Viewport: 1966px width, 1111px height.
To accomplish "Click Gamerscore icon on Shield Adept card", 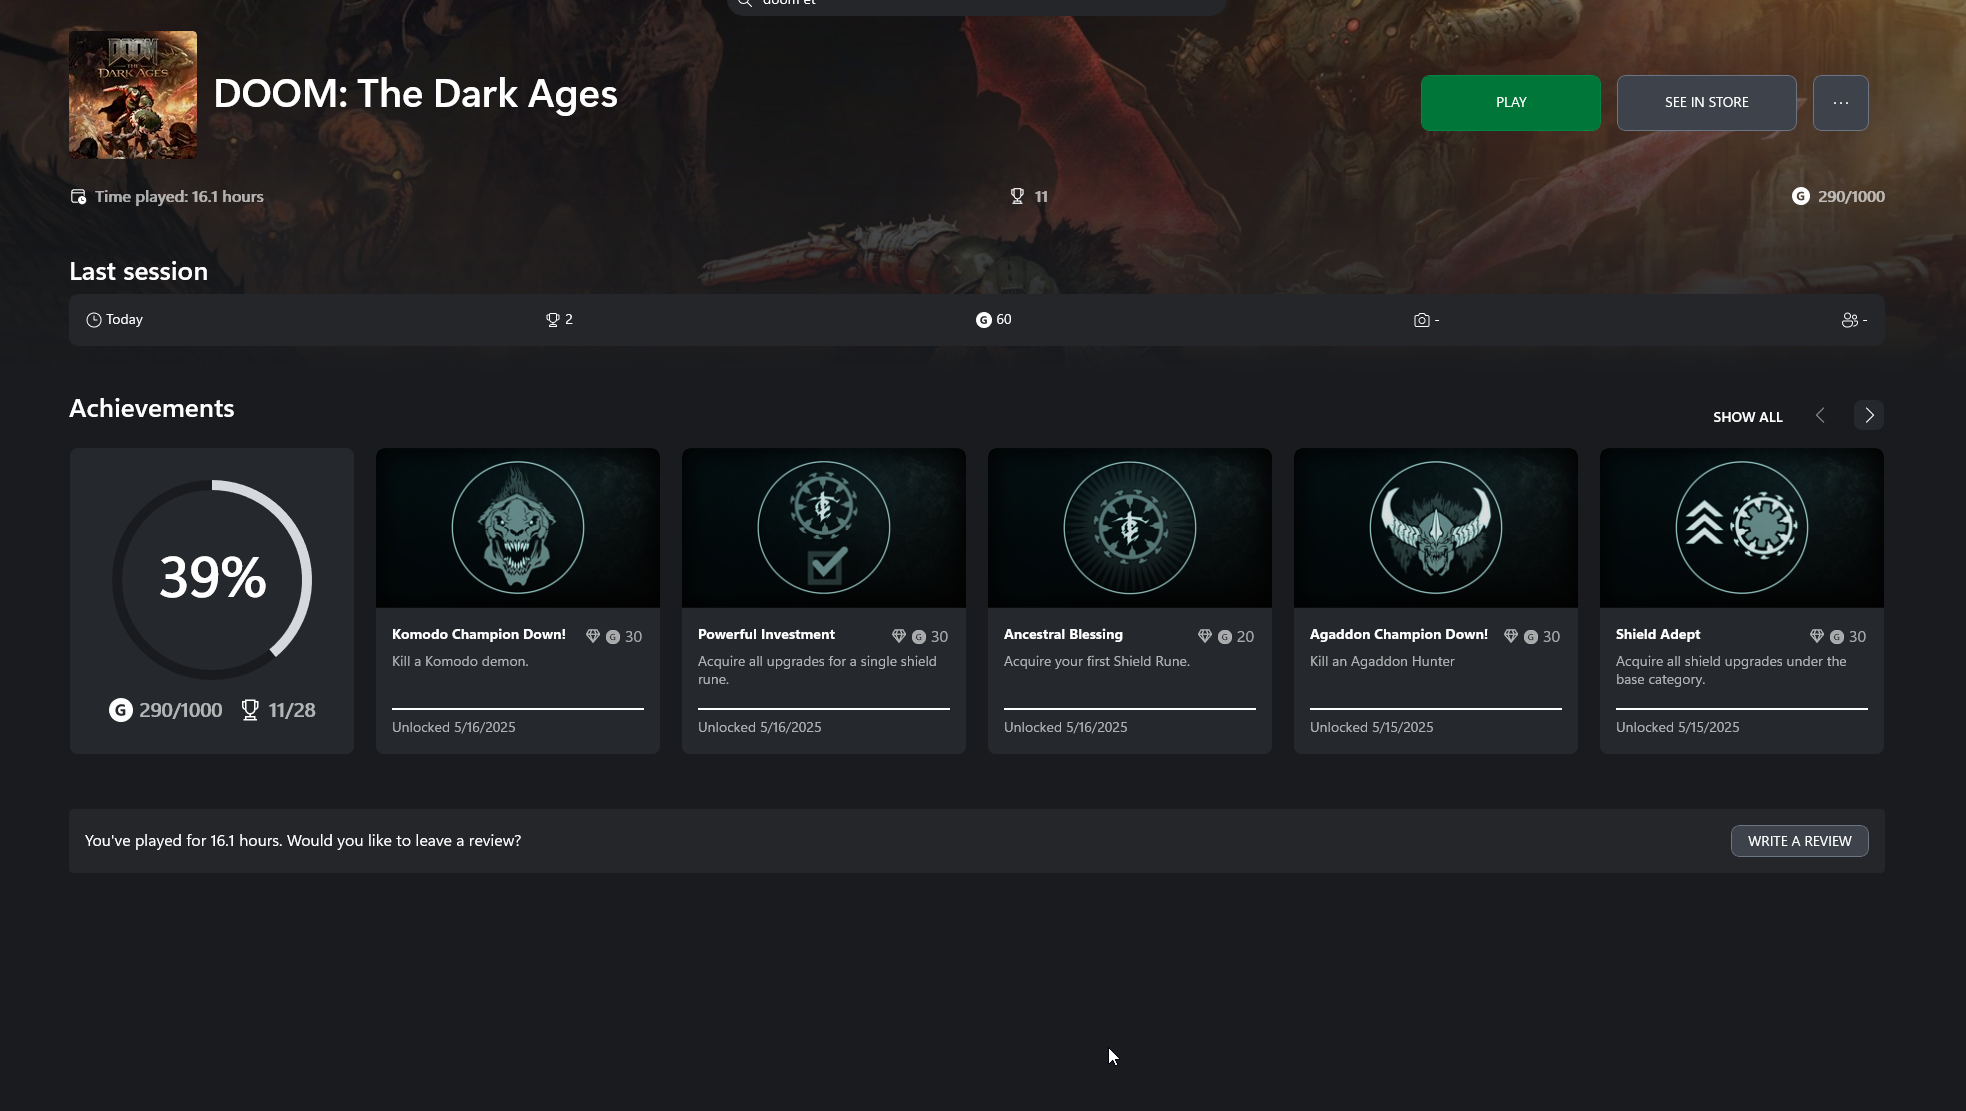I will [x=1837, y=637].
